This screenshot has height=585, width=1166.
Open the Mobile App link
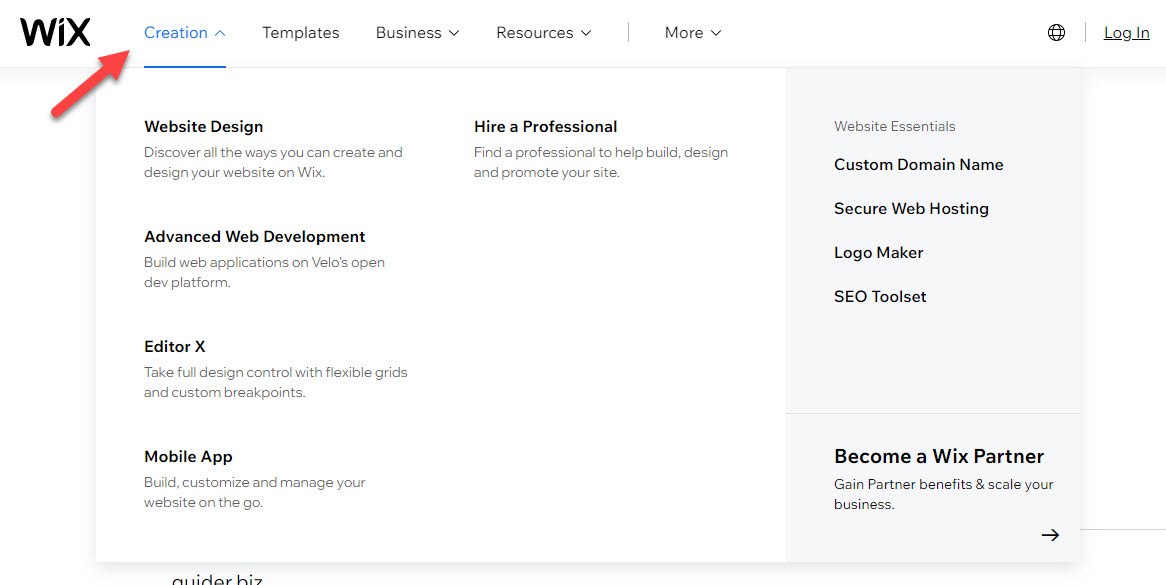click(188, 456)
